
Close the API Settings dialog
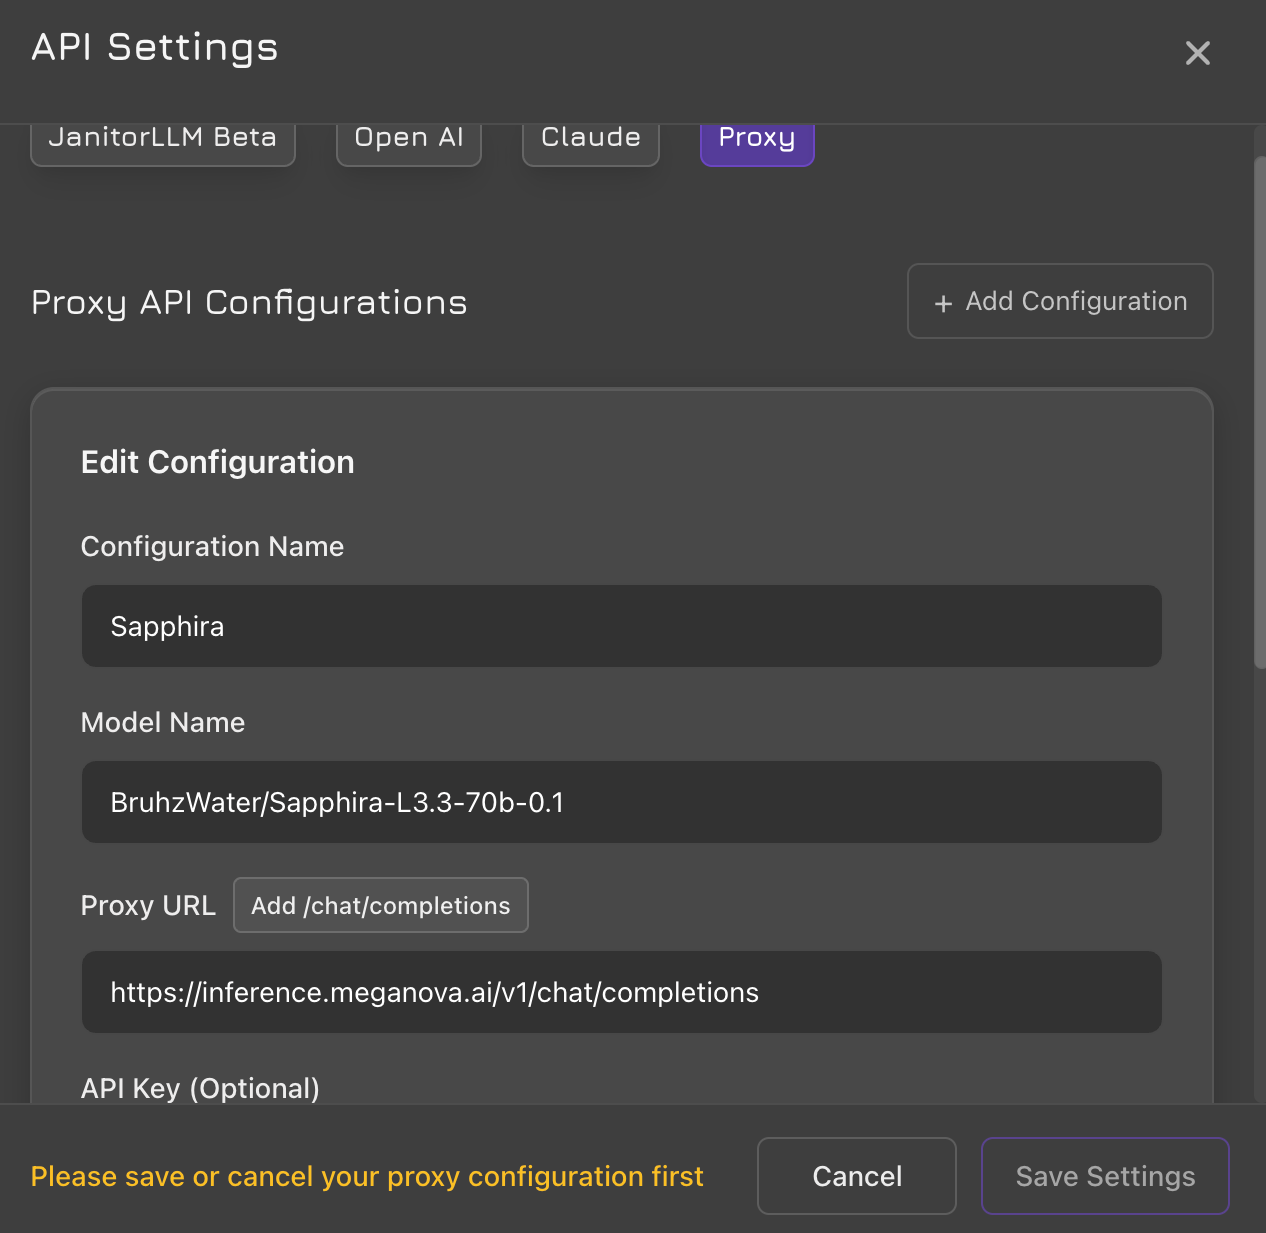click(x=1197, y=53)
